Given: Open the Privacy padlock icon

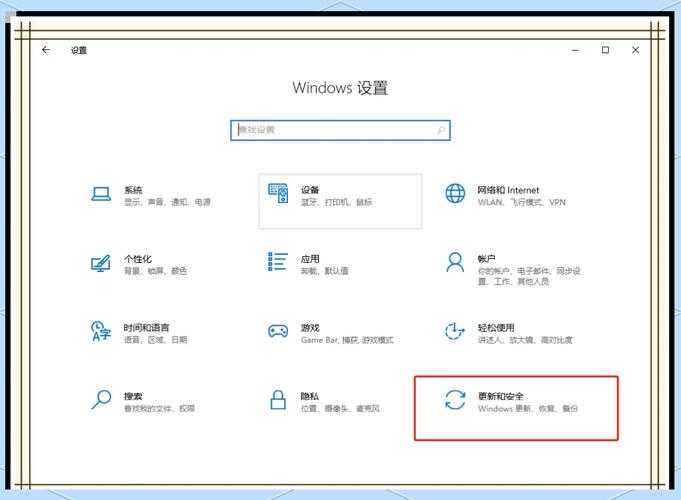Looking at the screenshot, I should [x=278, y=400].
